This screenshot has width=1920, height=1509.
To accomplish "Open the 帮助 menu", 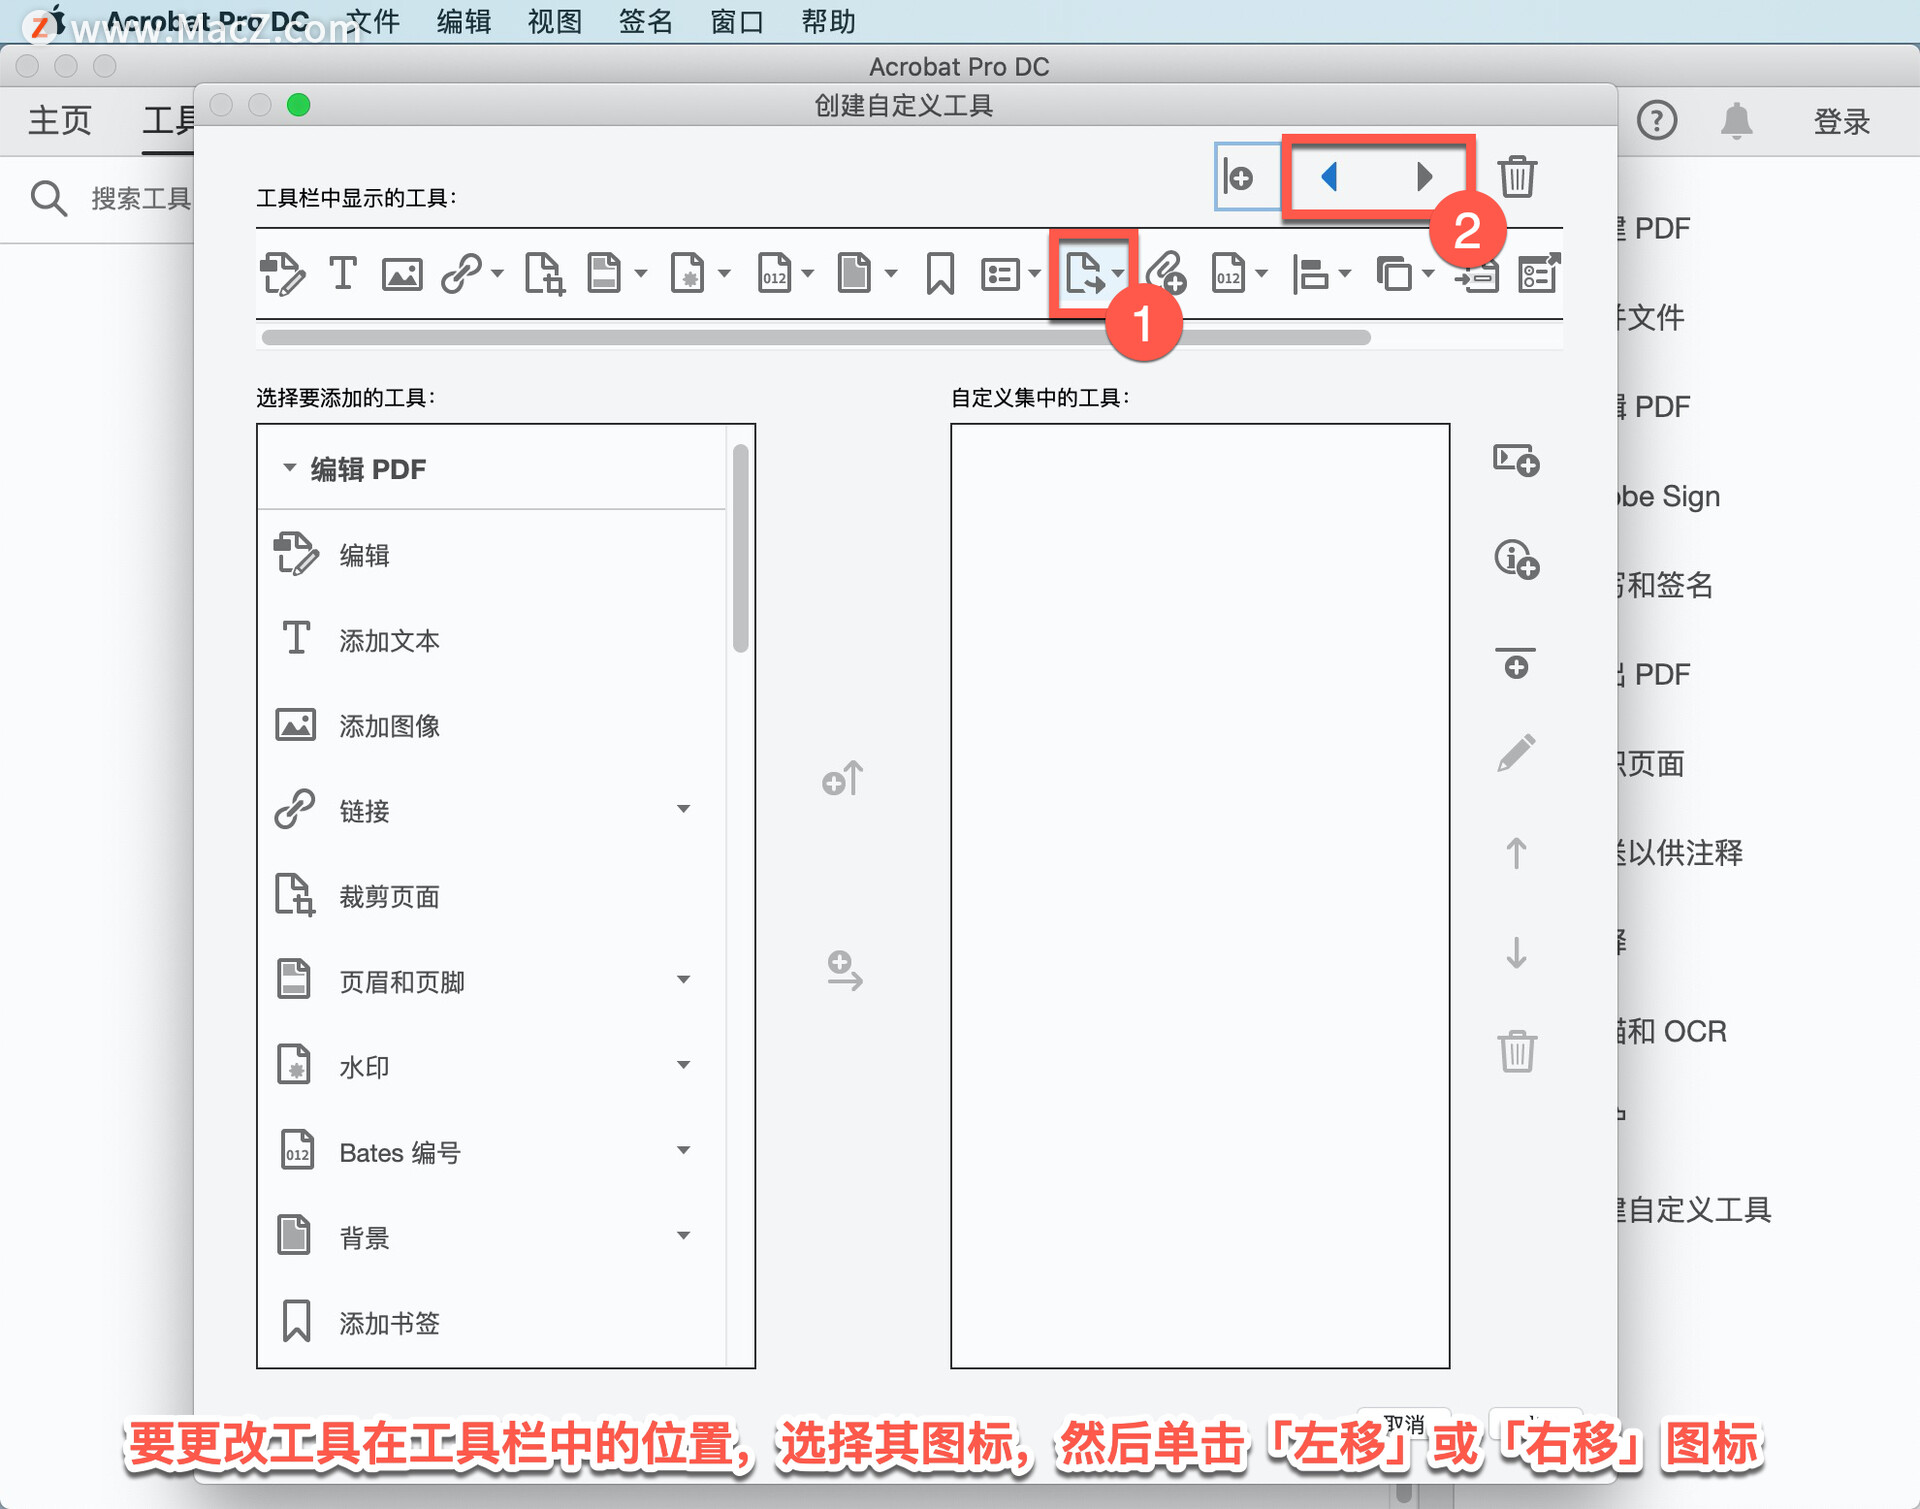I will (828, 21).
